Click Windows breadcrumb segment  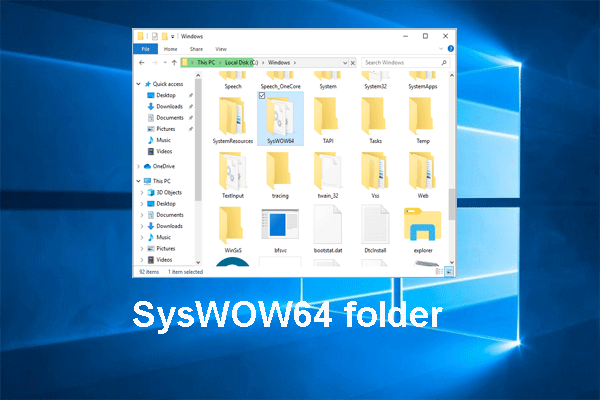click(279, 62)
